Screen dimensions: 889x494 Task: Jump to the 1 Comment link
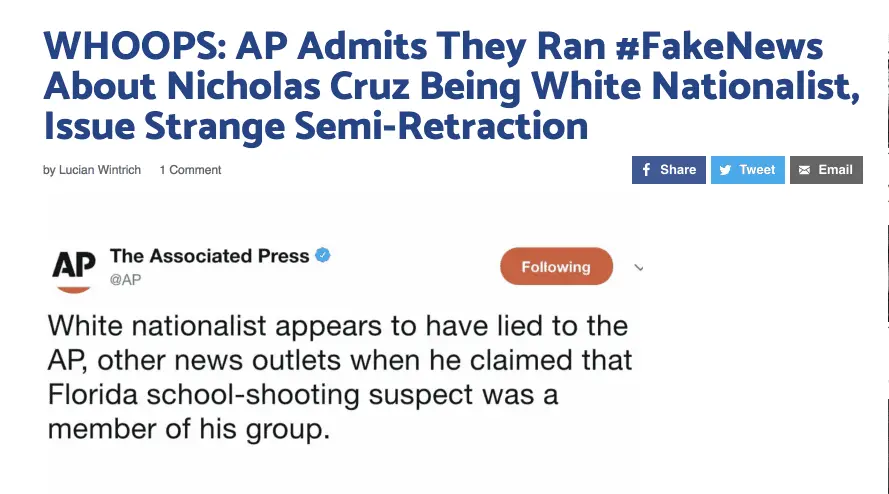point(190,170)
